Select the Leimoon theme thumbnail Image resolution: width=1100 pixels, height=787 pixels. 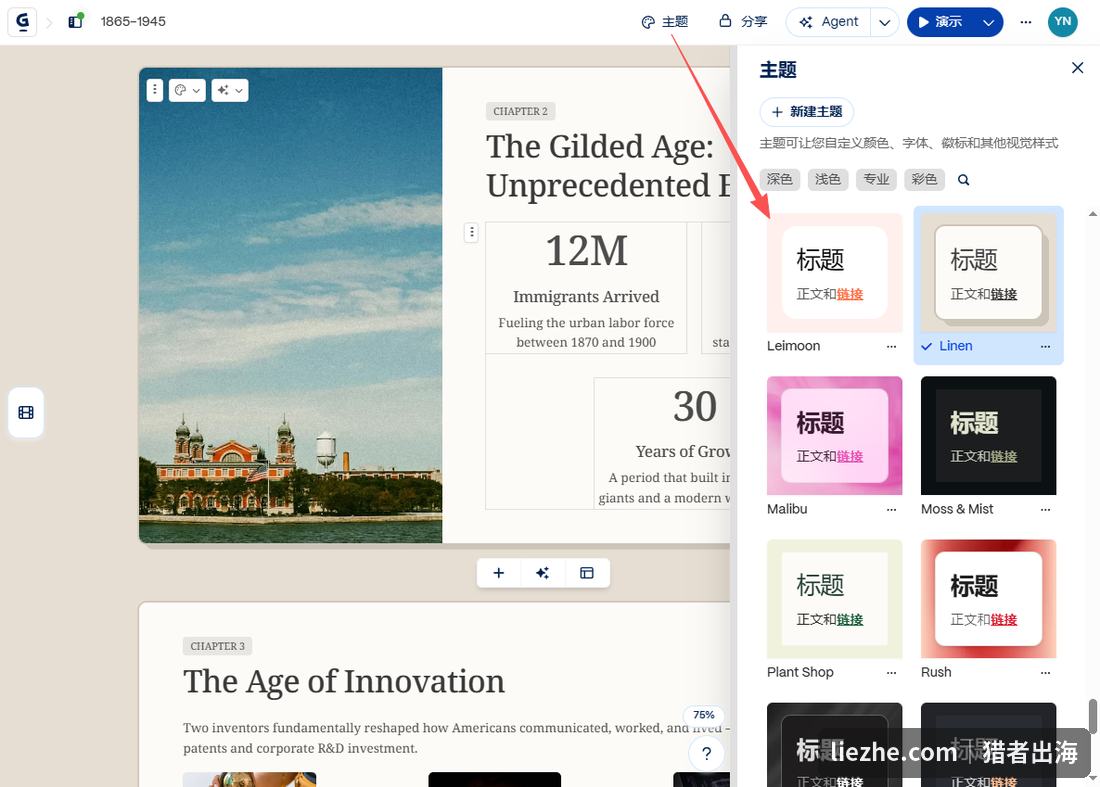click(x=834, y=273)
